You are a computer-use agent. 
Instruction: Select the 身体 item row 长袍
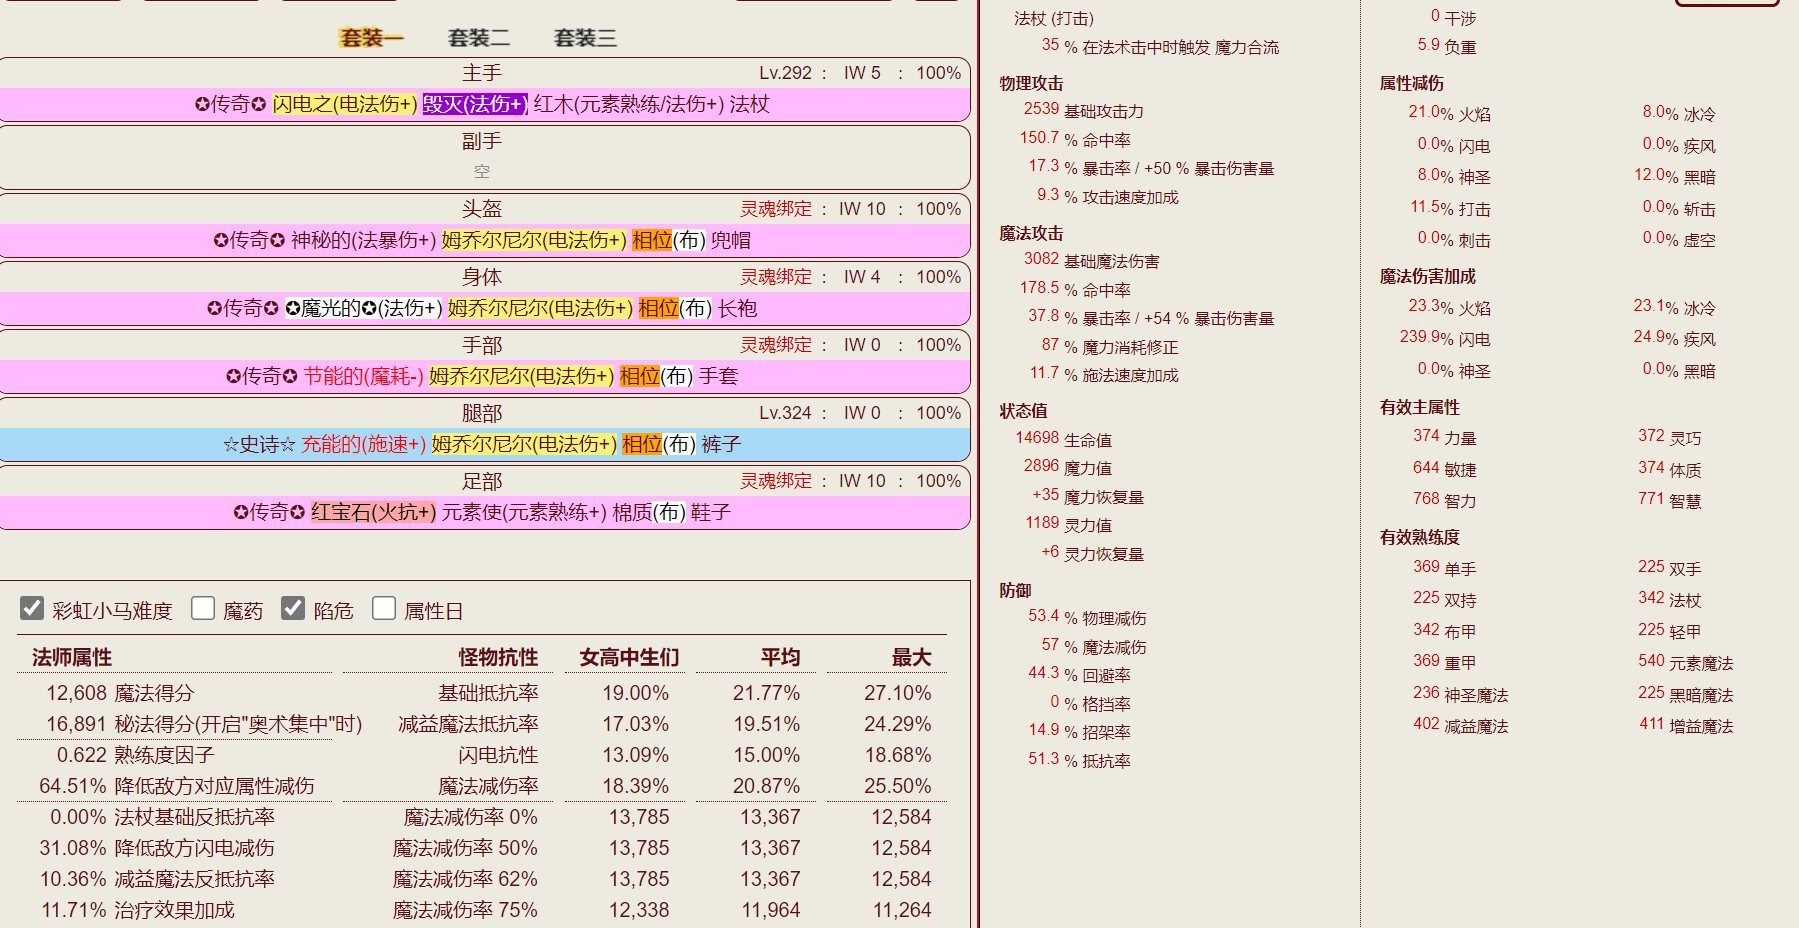484,308
